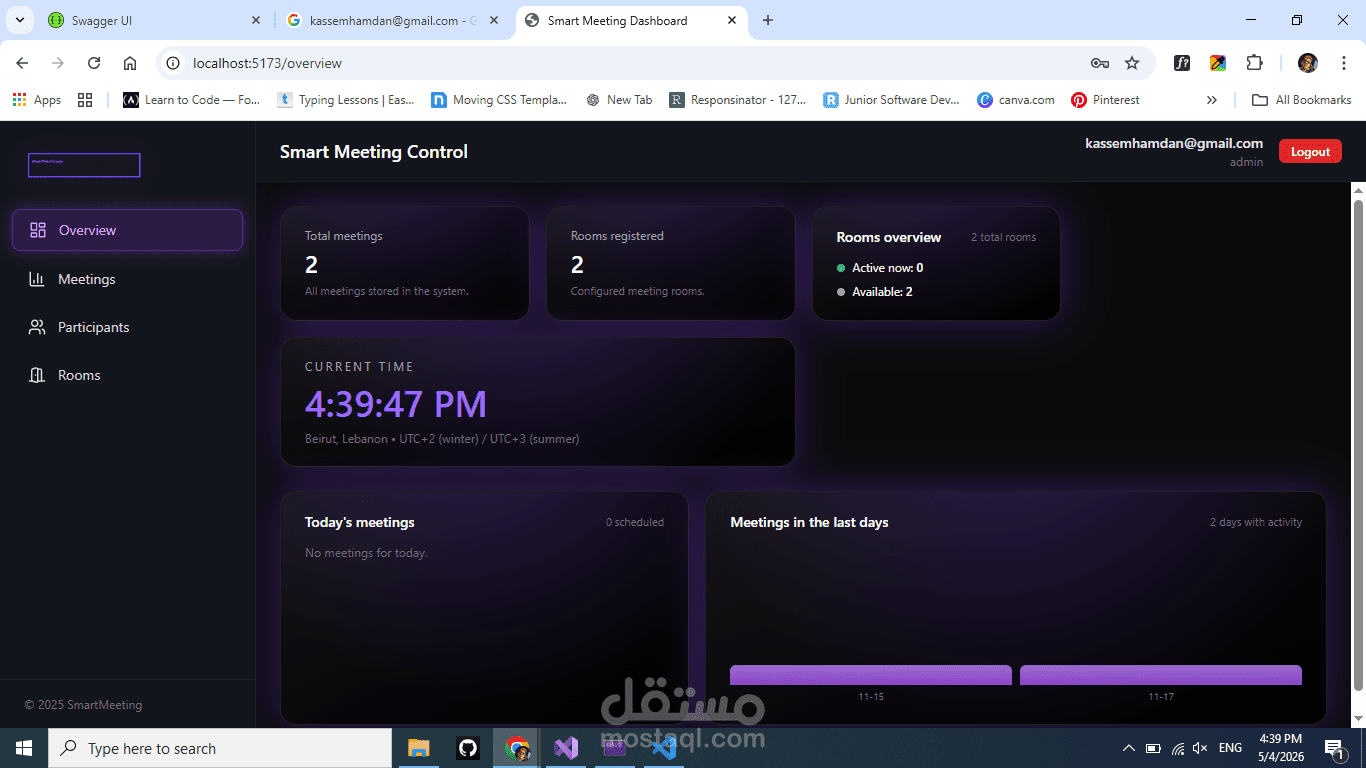Open the Windows notification center

click(1335, 748)
